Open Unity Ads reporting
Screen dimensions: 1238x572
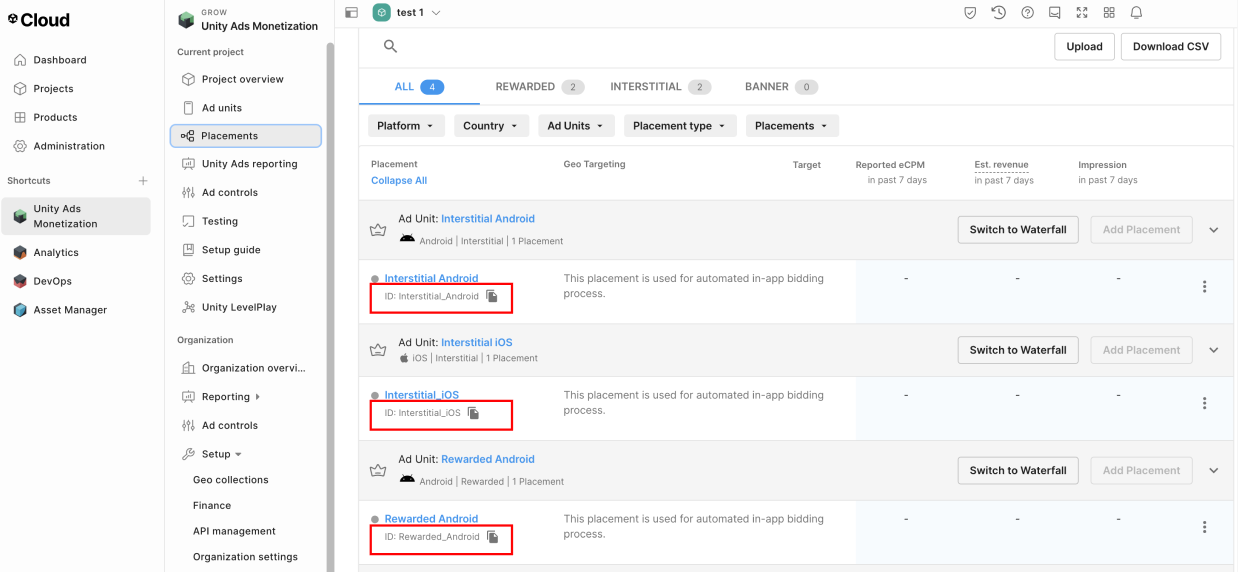[249, 164]
